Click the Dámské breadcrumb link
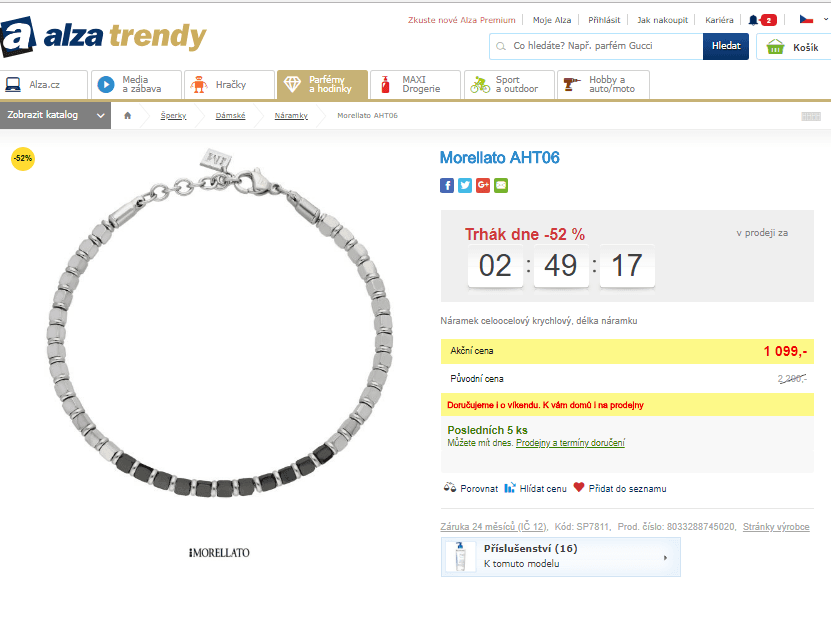The height and width of the screenshot is (622, 831). click(x=231, y=116)
